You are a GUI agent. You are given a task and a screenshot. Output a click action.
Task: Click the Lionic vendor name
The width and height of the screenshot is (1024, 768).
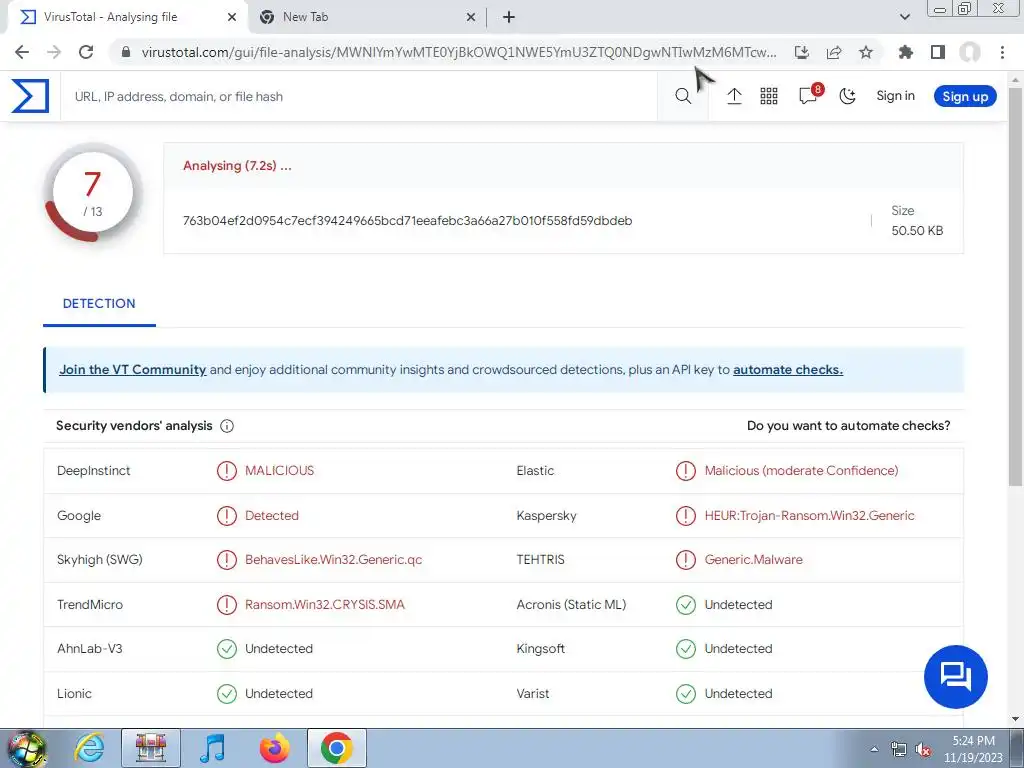[x=74, y=694]
